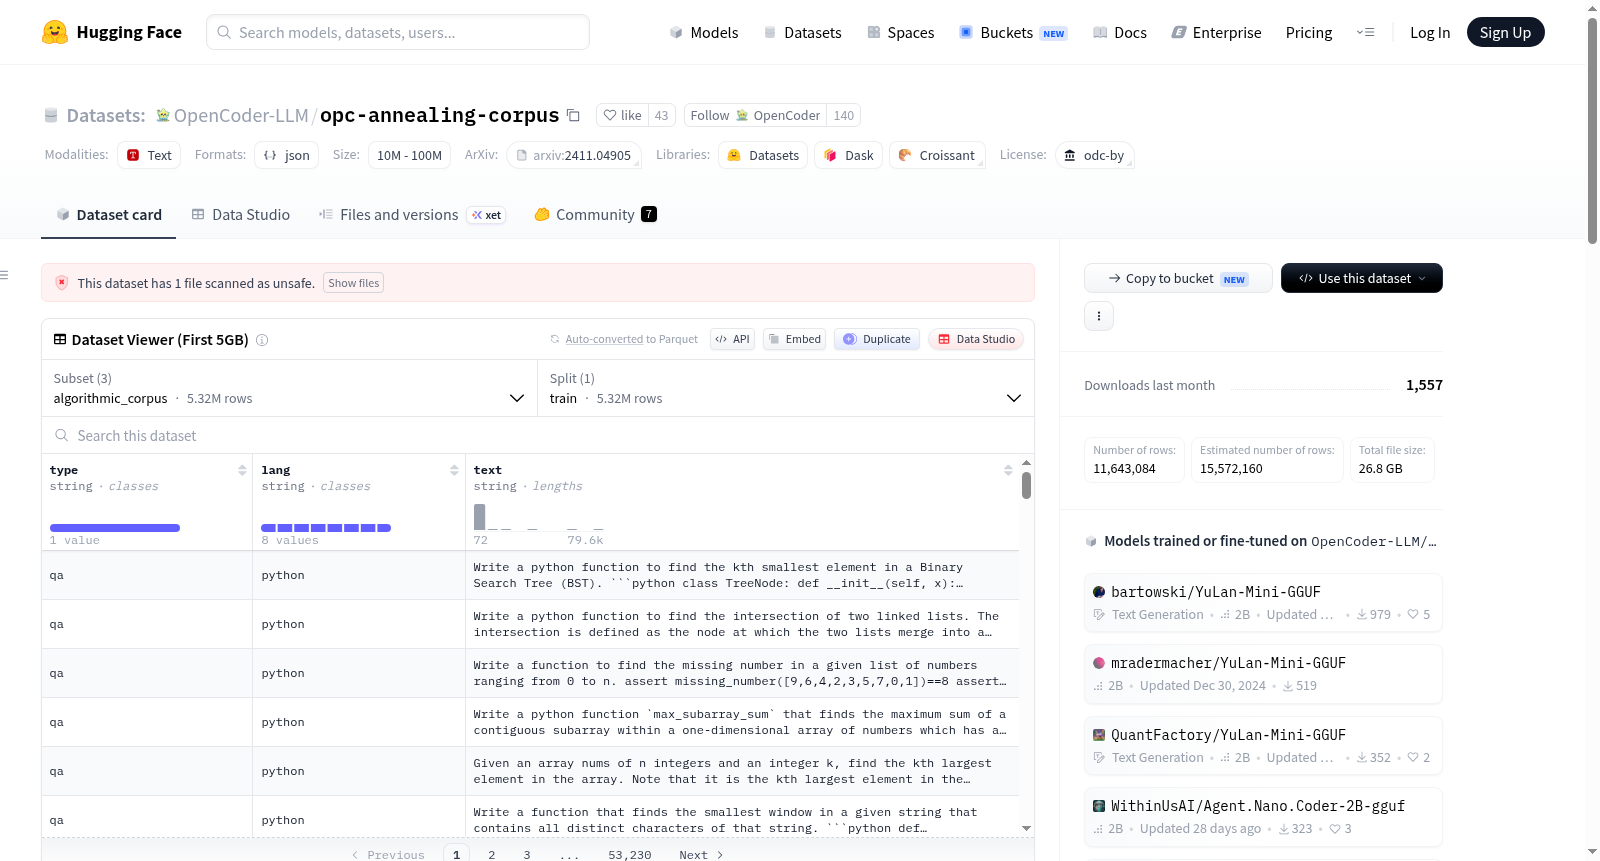
Task: Open the mradermacher/YuLan-Mini-GGUF model card
Action: click(1263, 674)
